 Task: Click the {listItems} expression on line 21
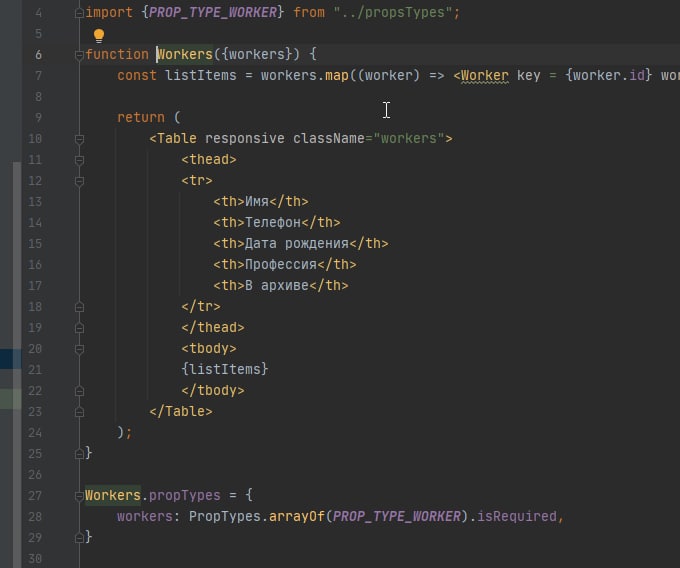point(225,369)
